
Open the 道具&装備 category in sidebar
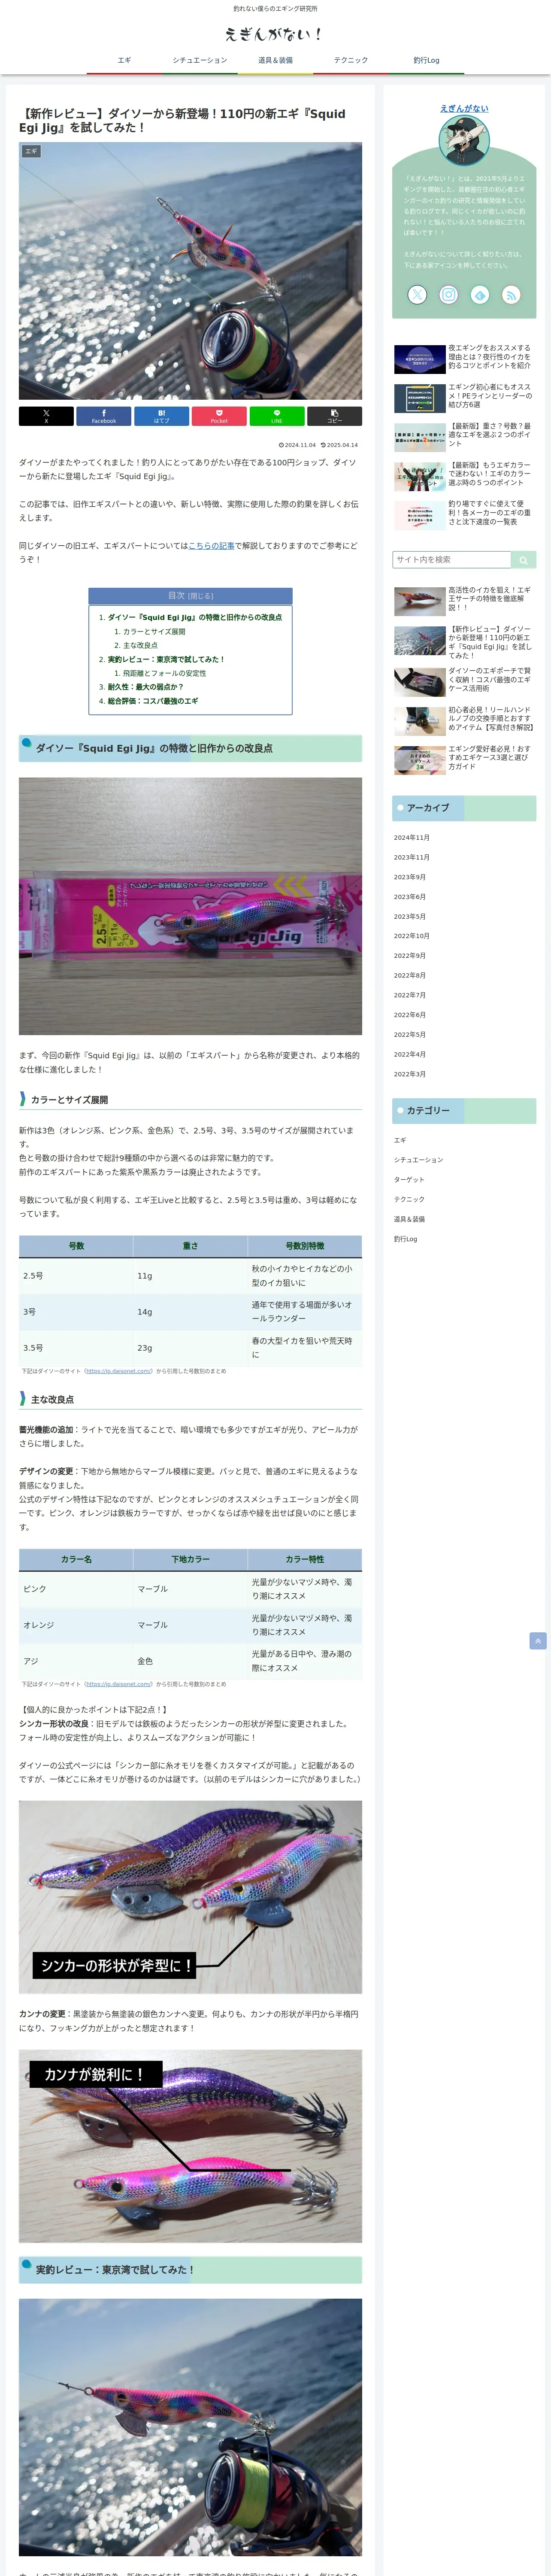[409, 1219]
